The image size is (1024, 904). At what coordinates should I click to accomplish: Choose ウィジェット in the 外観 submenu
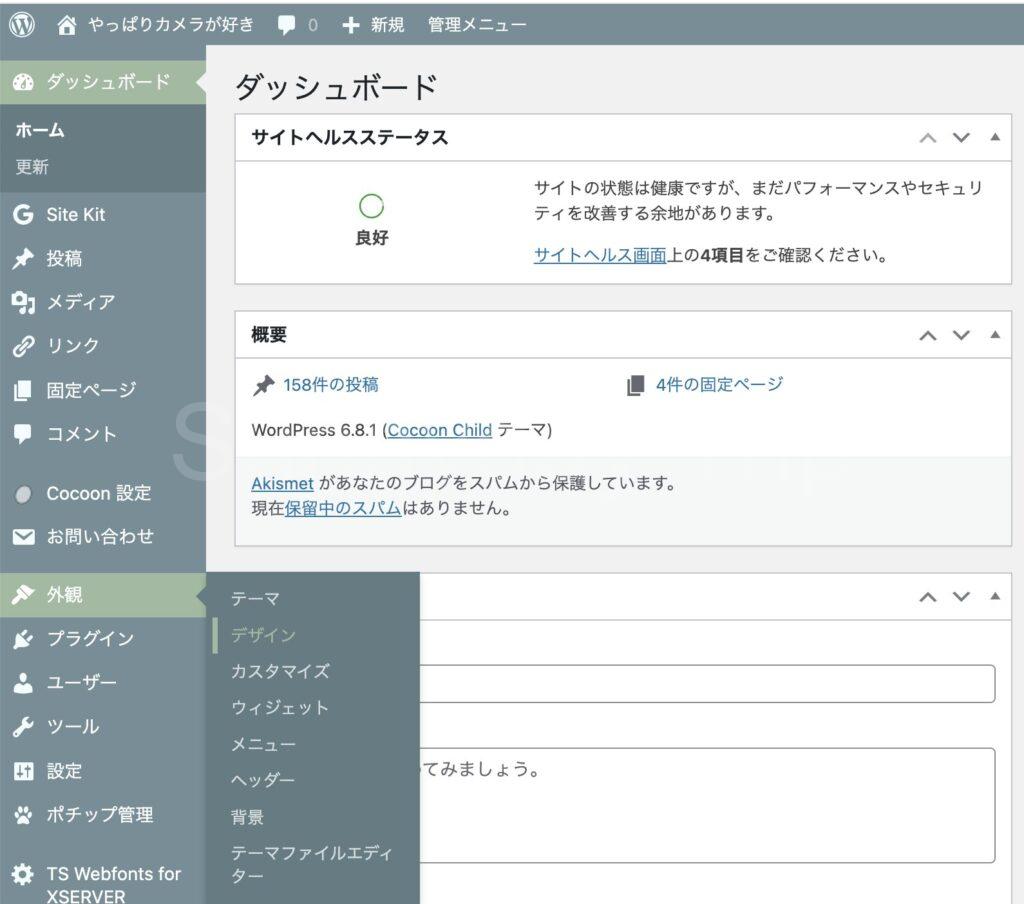pyautogui.click(x=280, y=708)
